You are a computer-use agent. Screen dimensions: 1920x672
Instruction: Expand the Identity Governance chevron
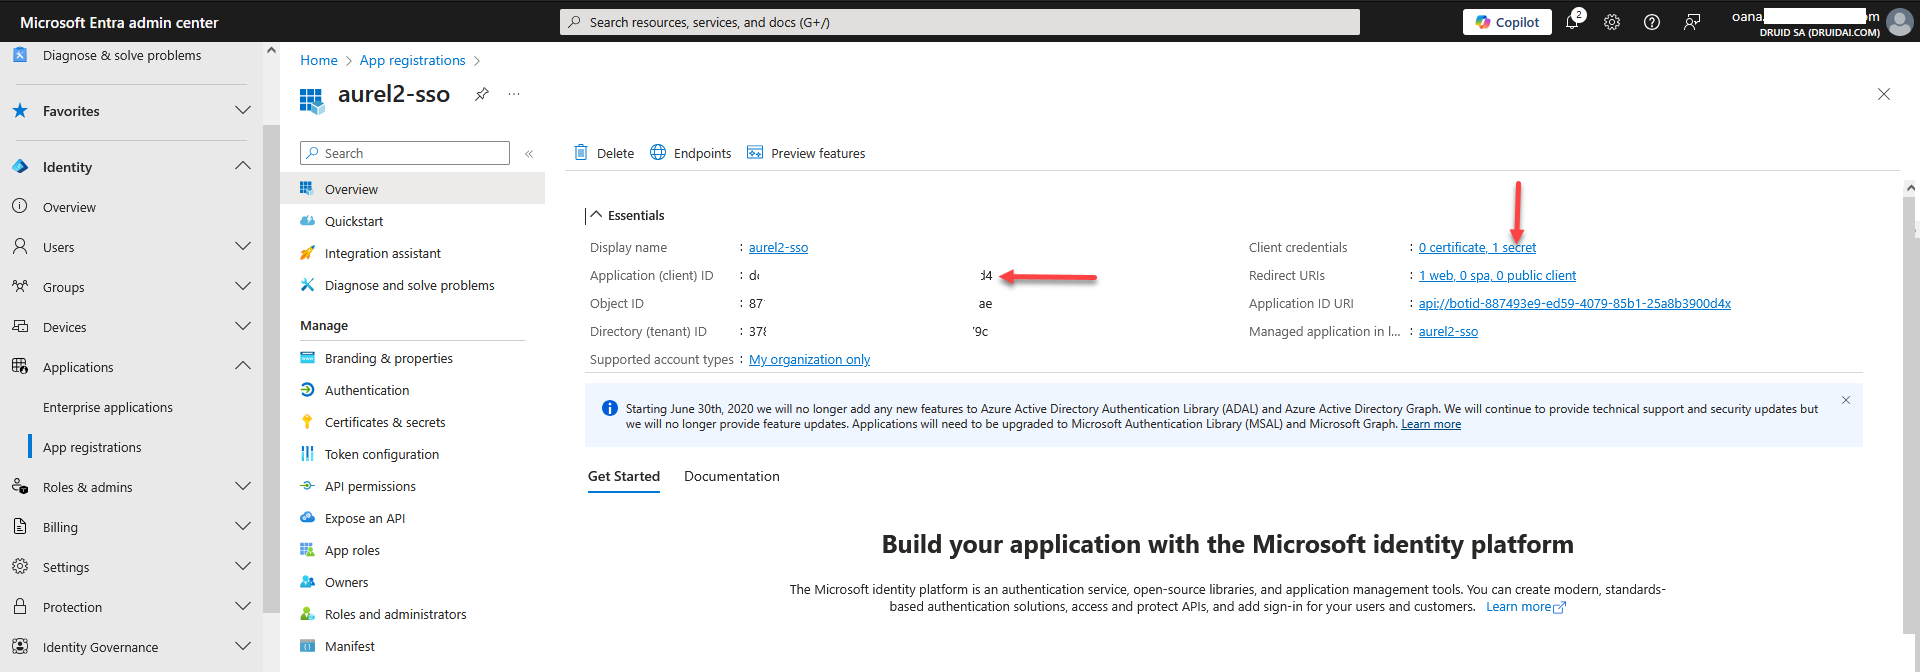tap(242, 646)
